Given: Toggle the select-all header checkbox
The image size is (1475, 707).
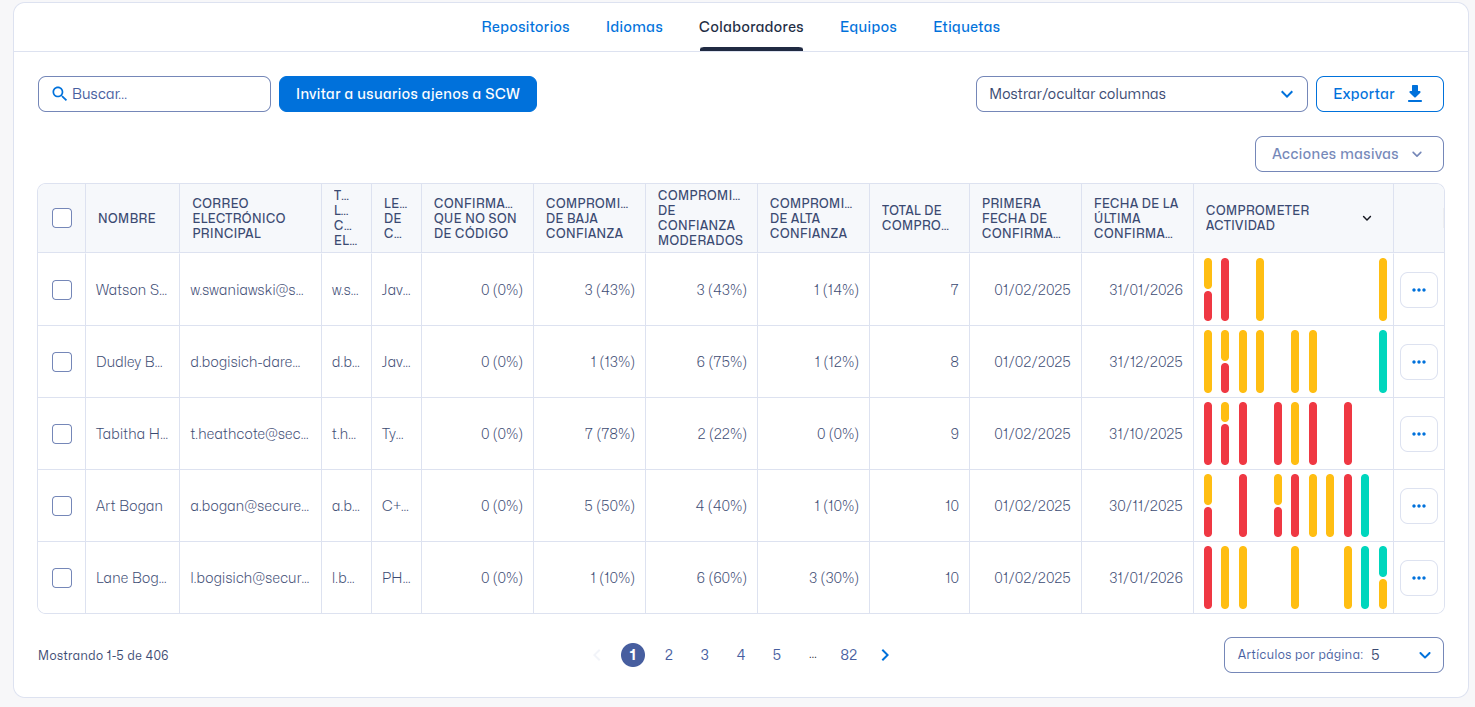Looking at the screenshot, I should [62, 218].
